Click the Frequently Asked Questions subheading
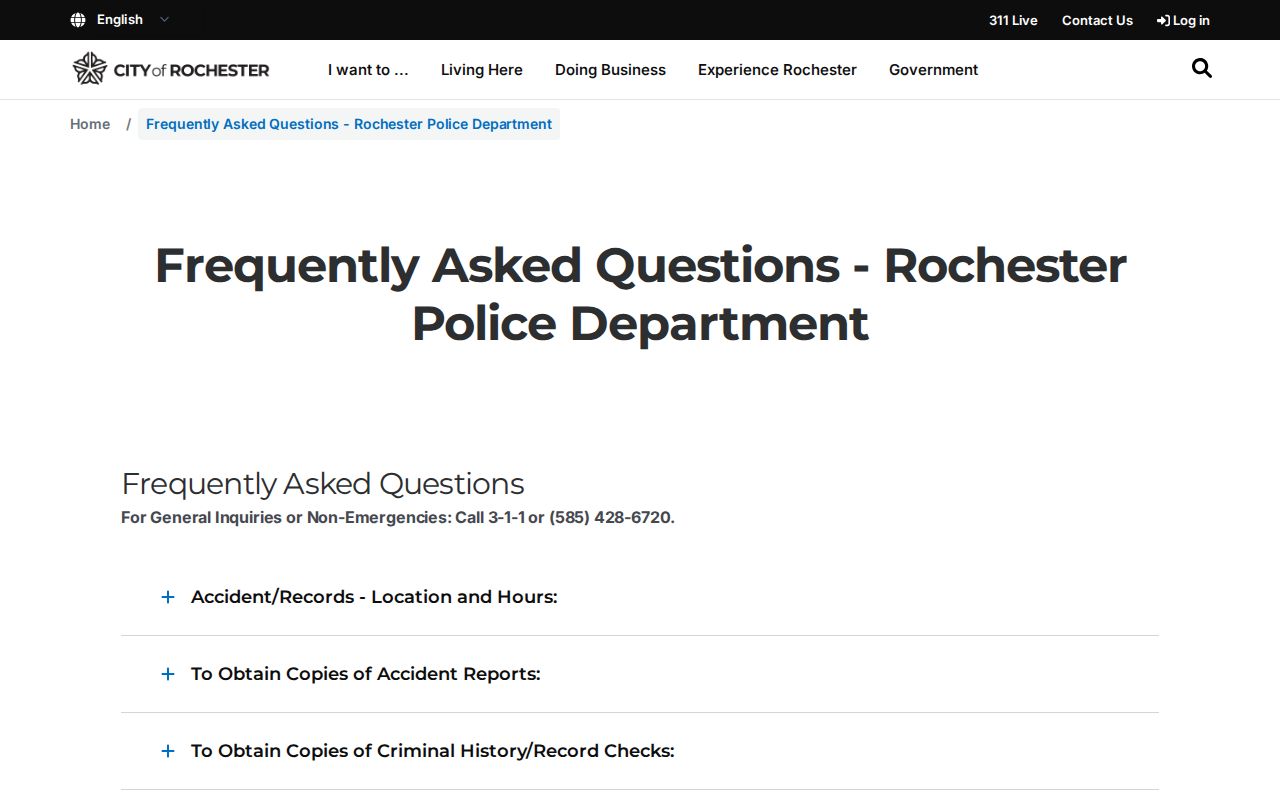Image resolution: width=1280 pixels, height=800 pixels. coord(322,484)
